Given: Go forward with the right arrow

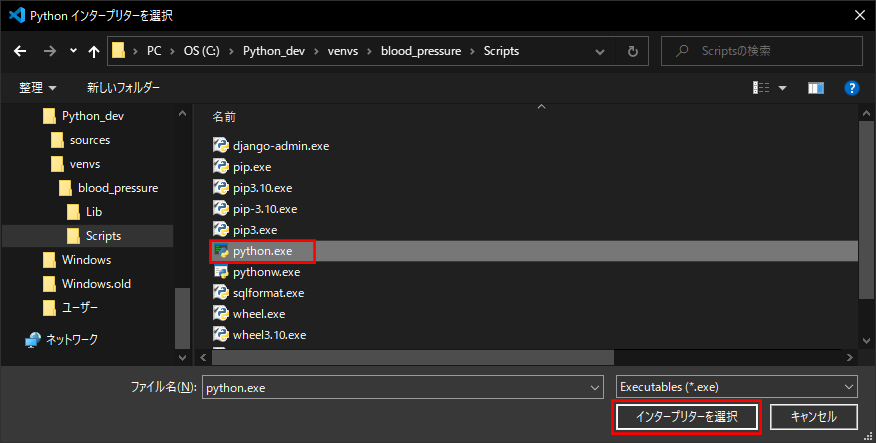Looking at the screenshot, I should (x=50, y=51).
